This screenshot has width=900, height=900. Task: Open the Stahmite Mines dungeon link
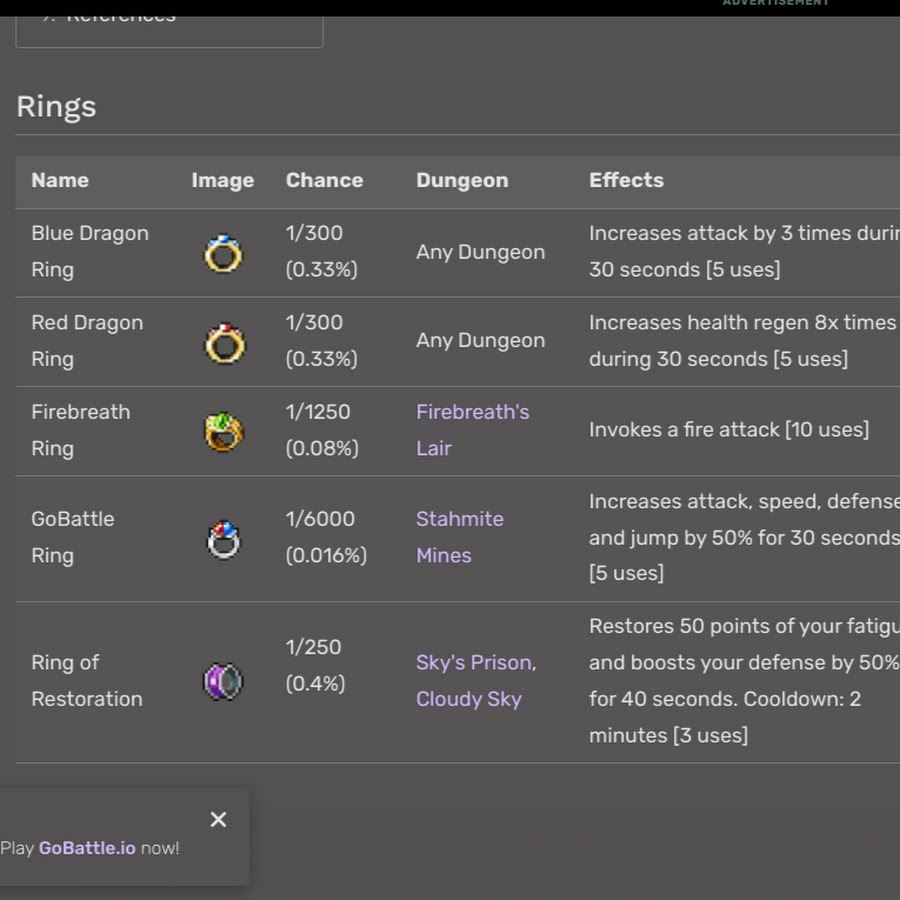[459, 537]
